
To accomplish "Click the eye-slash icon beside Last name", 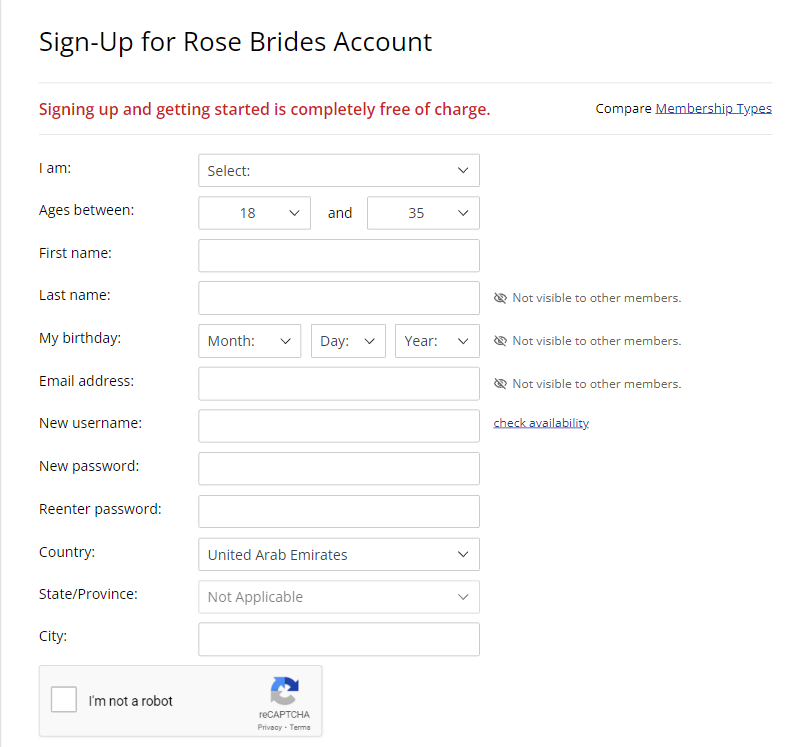I will pyautogui.click(x=499, y=297).
